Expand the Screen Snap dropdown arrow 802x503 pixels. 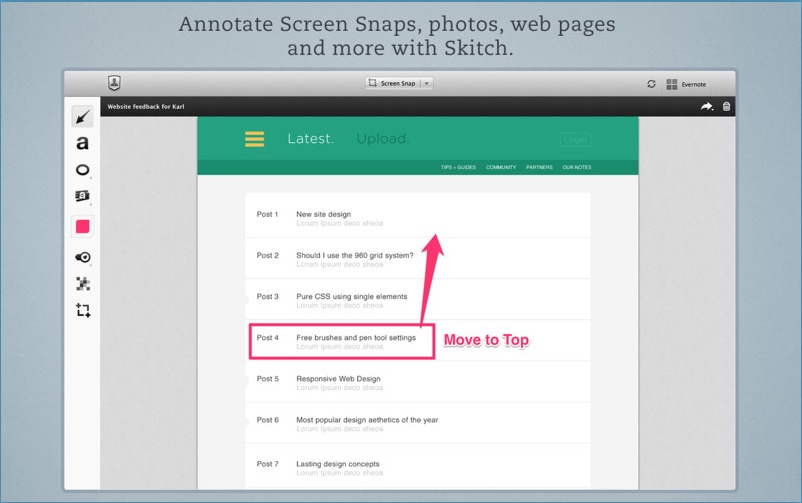(x=427, y=84)
